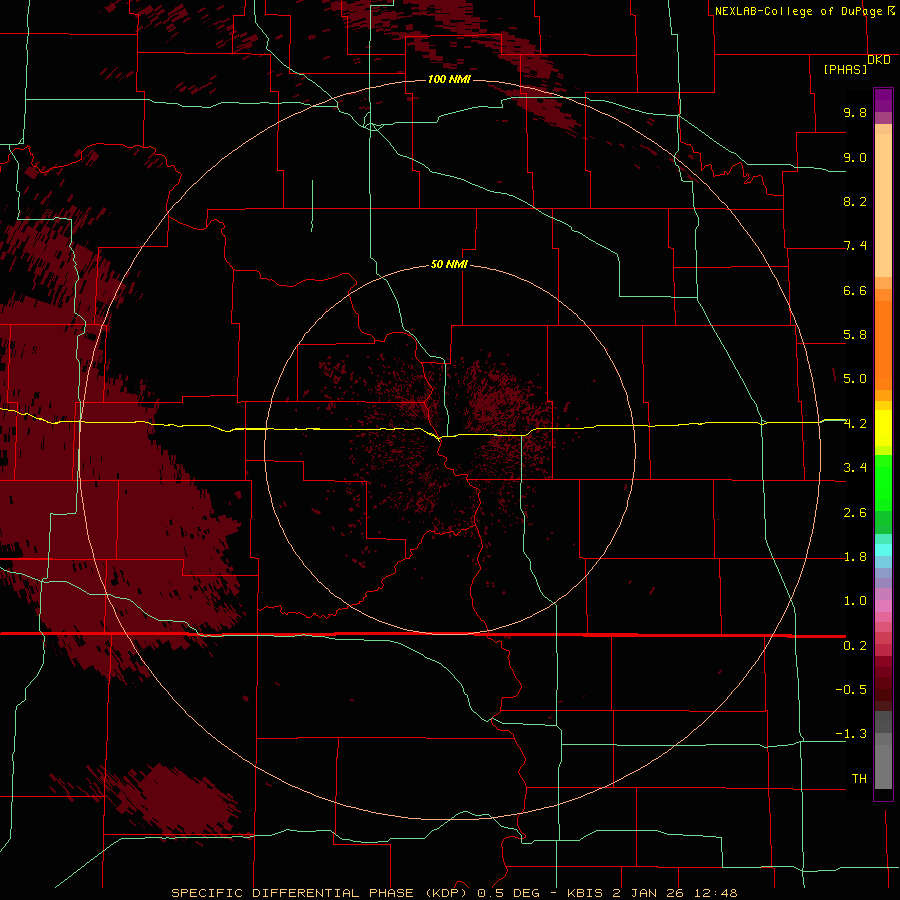Click the 9.8 color scale value
The width and height of the screenshot is (900, 900).
pos(855,112)
